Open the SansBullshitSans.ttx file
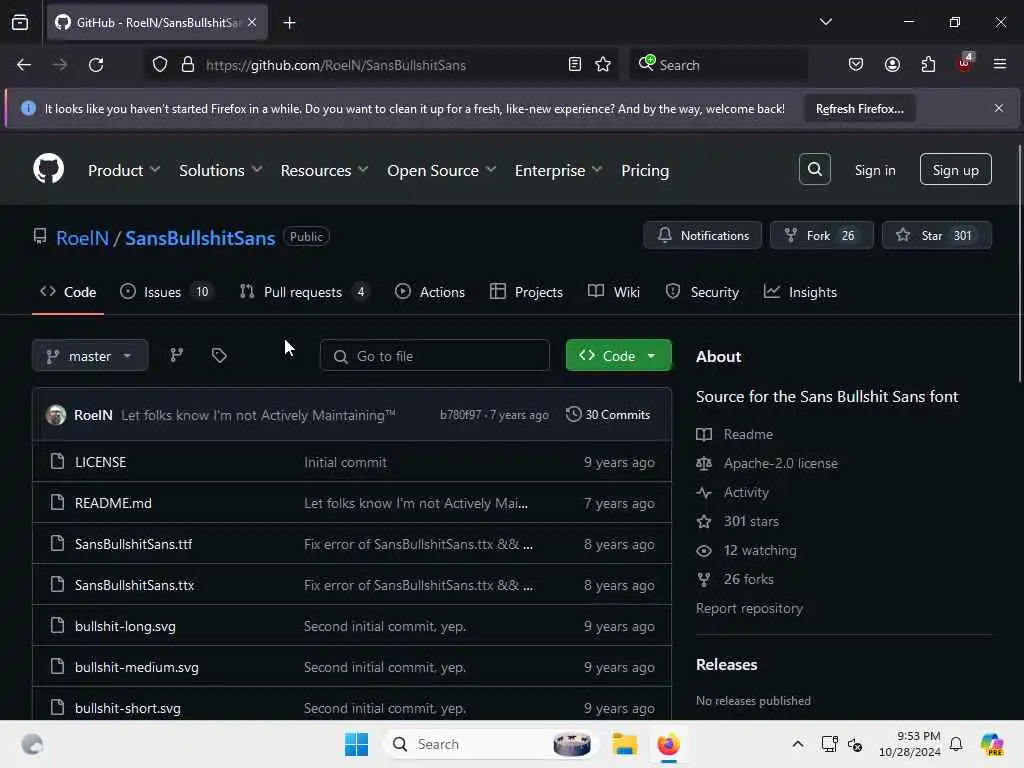This screenshot has width=1024, height=768. click(135, 586)
